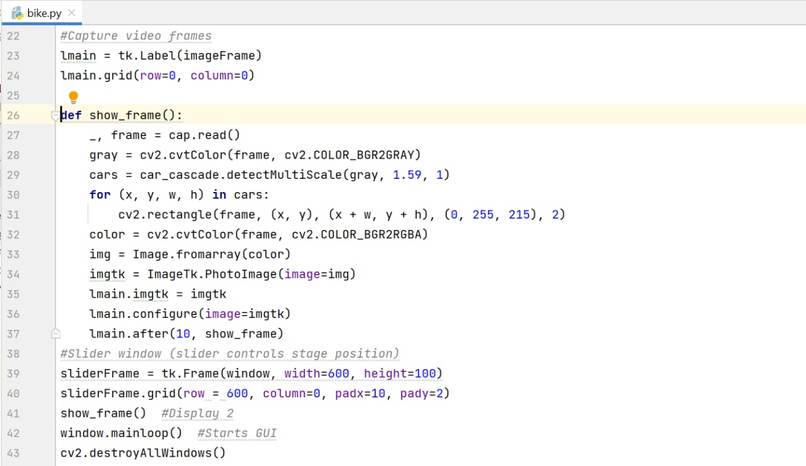
Task: Click 'window.mainloop()' on line 42
Action: [x=121, y=434]
